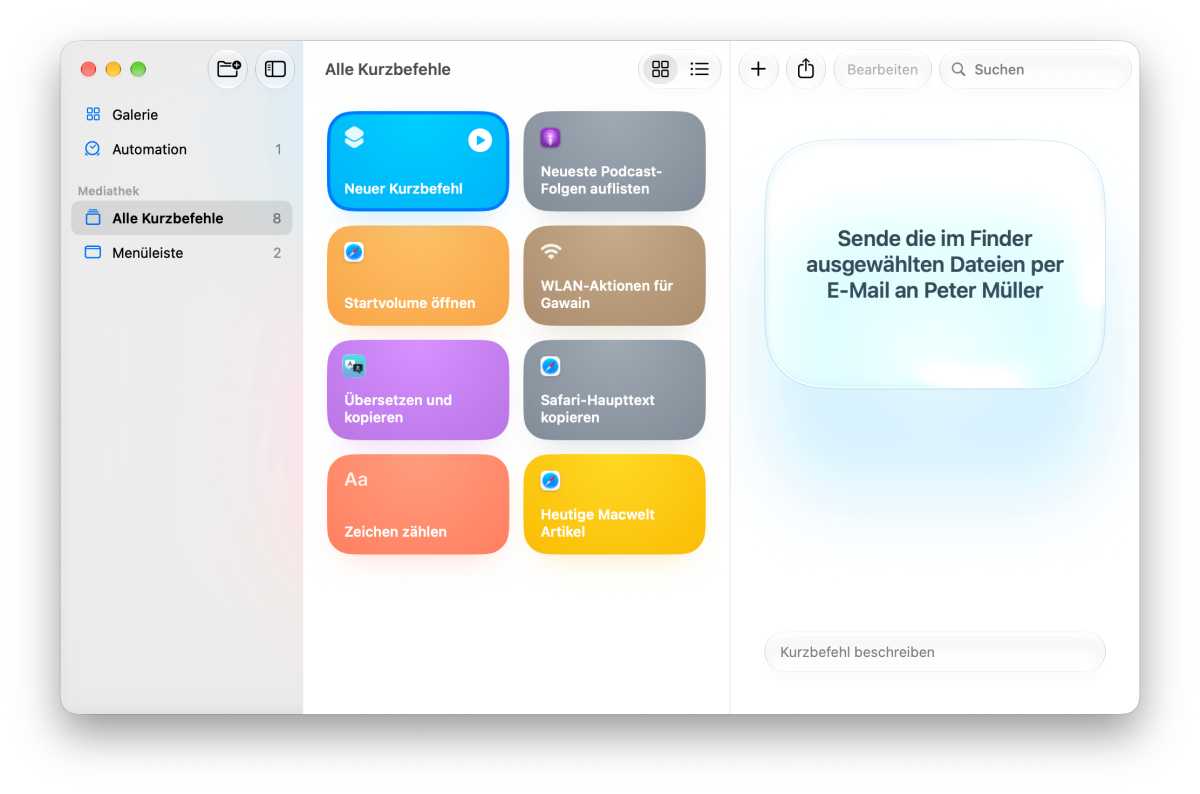This screenshot has height=794, width=1200.
Task: Click the magnifying glass search icon
Action: [x=958, y=69]
